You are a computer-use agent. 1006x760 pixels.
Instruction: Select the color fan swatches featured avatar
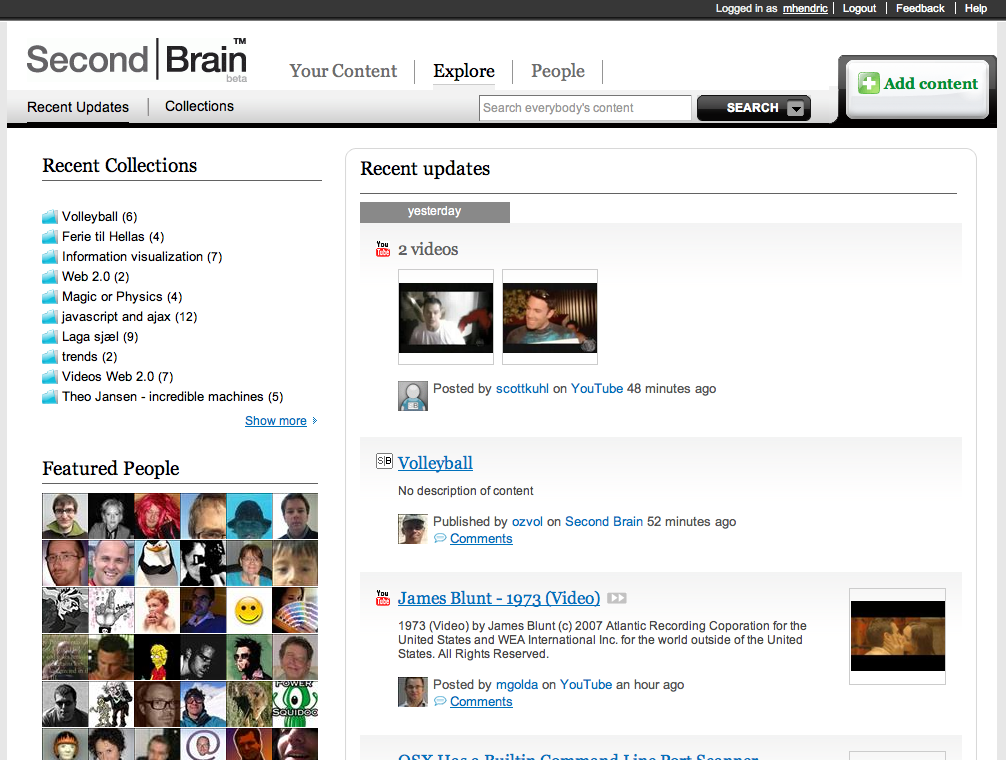tap(295, 611)
